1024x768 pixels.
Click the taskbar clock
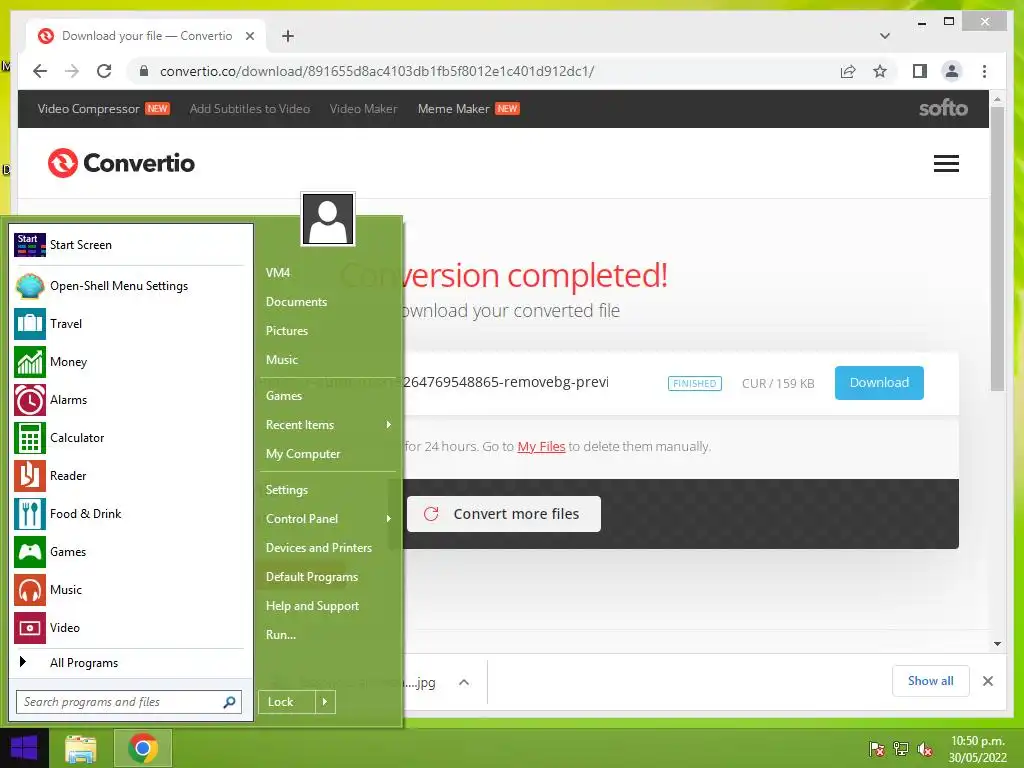tap(977, 749)
